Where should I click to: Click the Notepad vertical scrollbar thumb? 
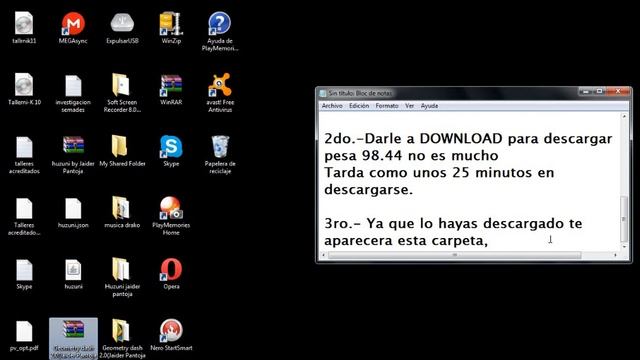tap(624, 219)
